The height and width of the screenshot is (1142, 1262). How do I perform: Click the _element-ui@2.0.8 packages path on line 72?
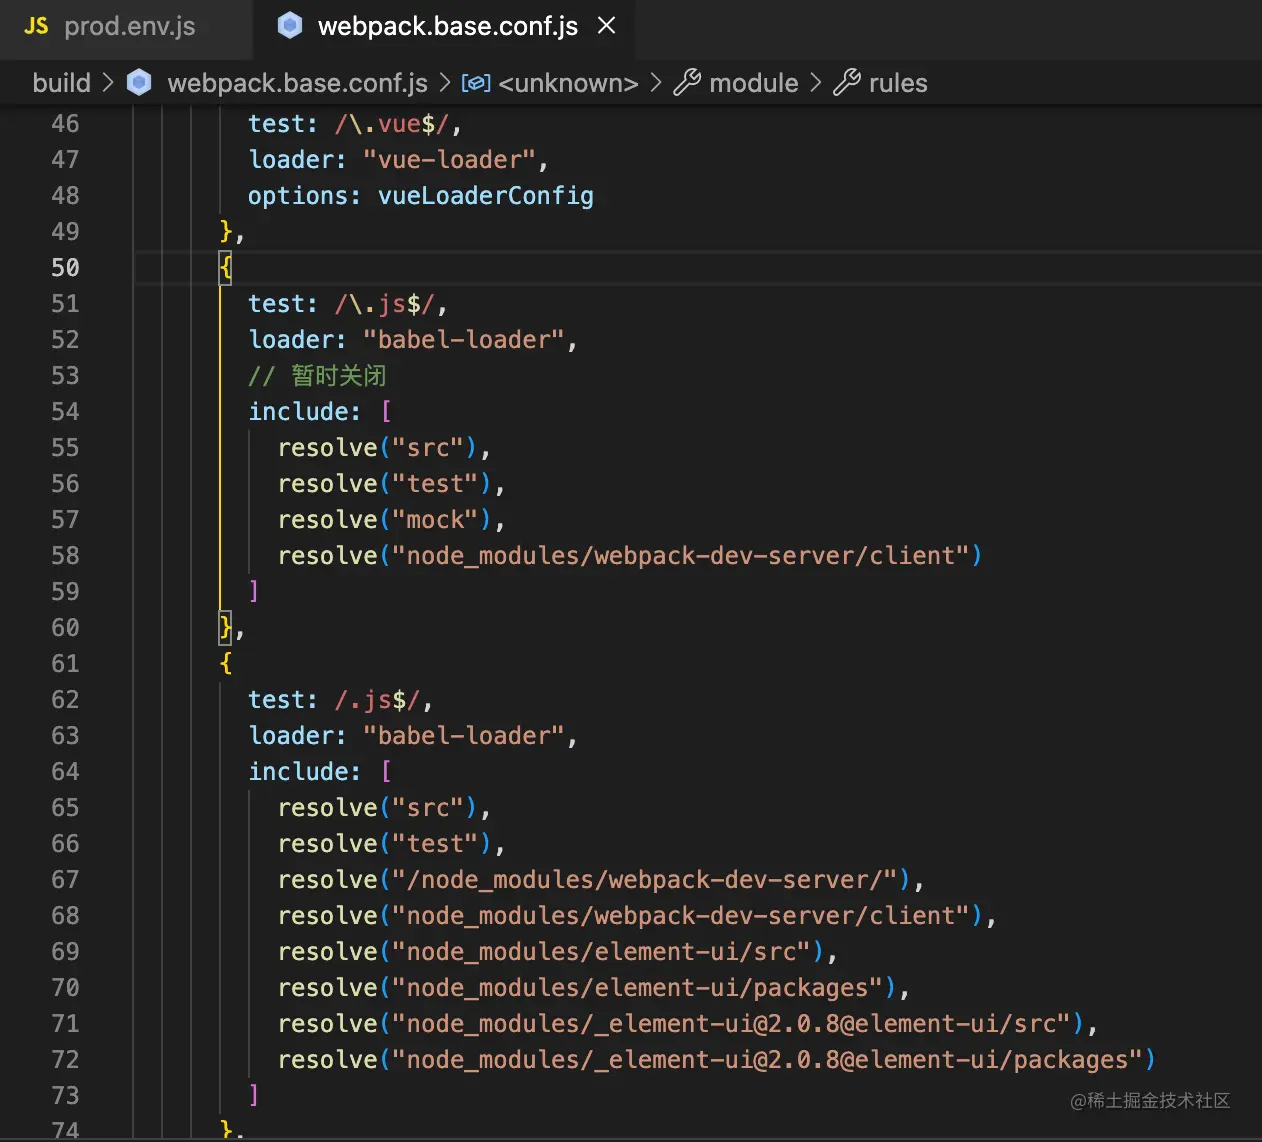click(767, 1060)
